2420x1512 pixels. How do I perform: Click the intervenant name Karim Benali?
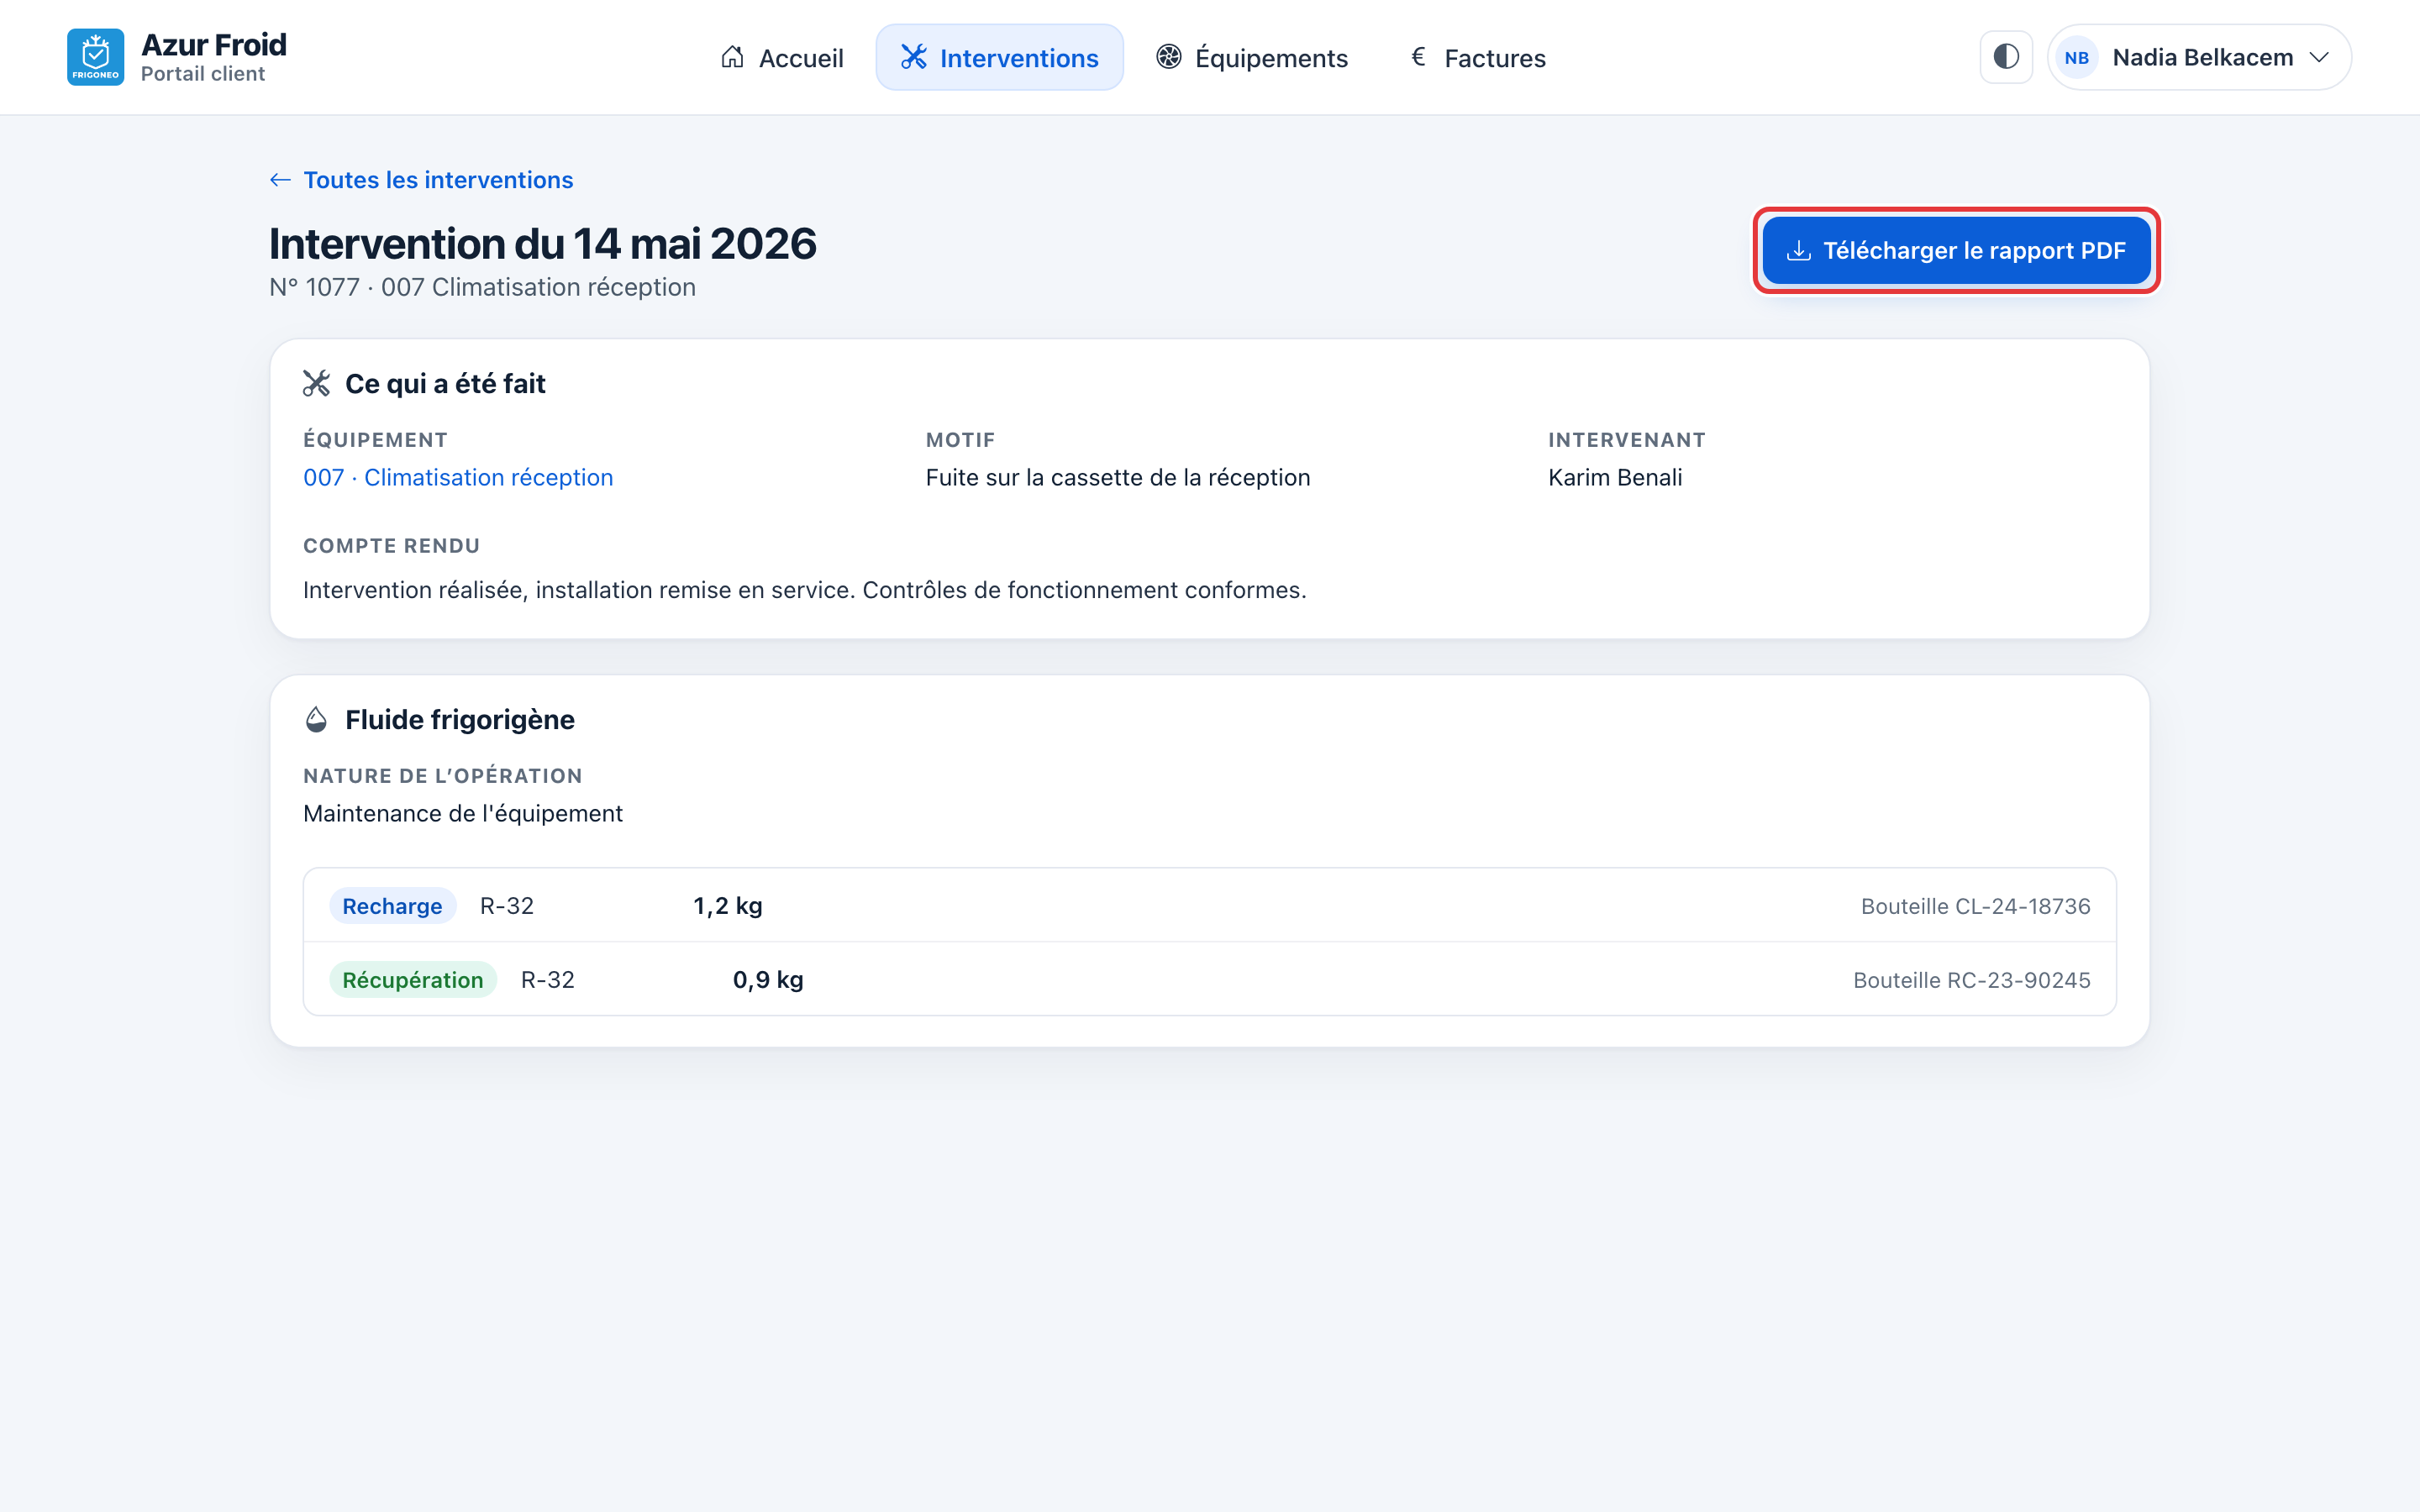point(1615,478)
